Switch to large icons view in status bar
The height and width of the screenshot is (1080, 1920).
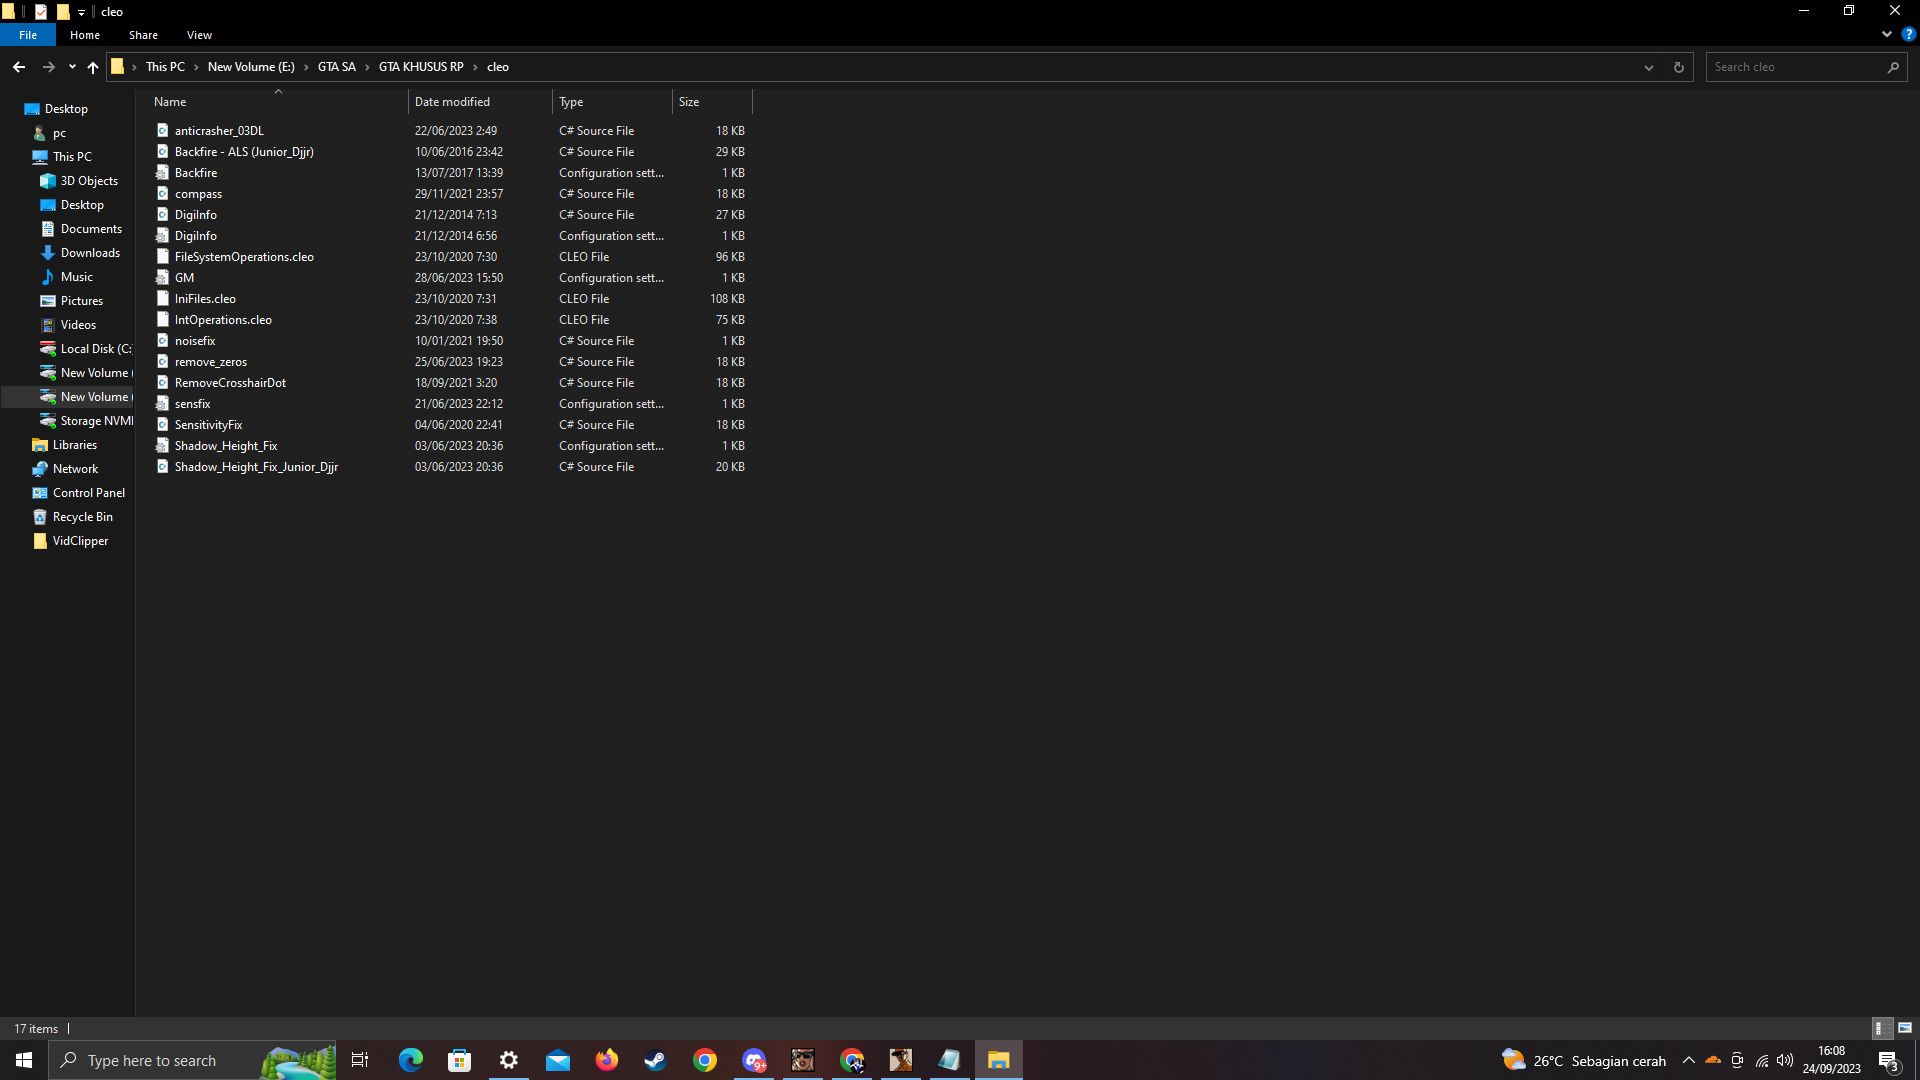pyautogui.click(x=1905, y=1028)
